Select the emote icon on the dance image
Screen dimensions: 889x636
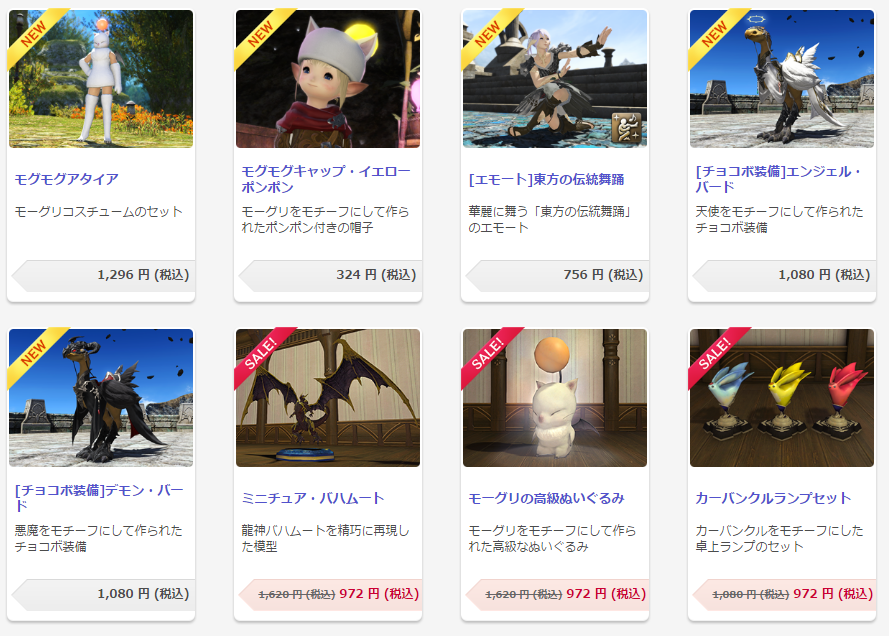point(626,128)
